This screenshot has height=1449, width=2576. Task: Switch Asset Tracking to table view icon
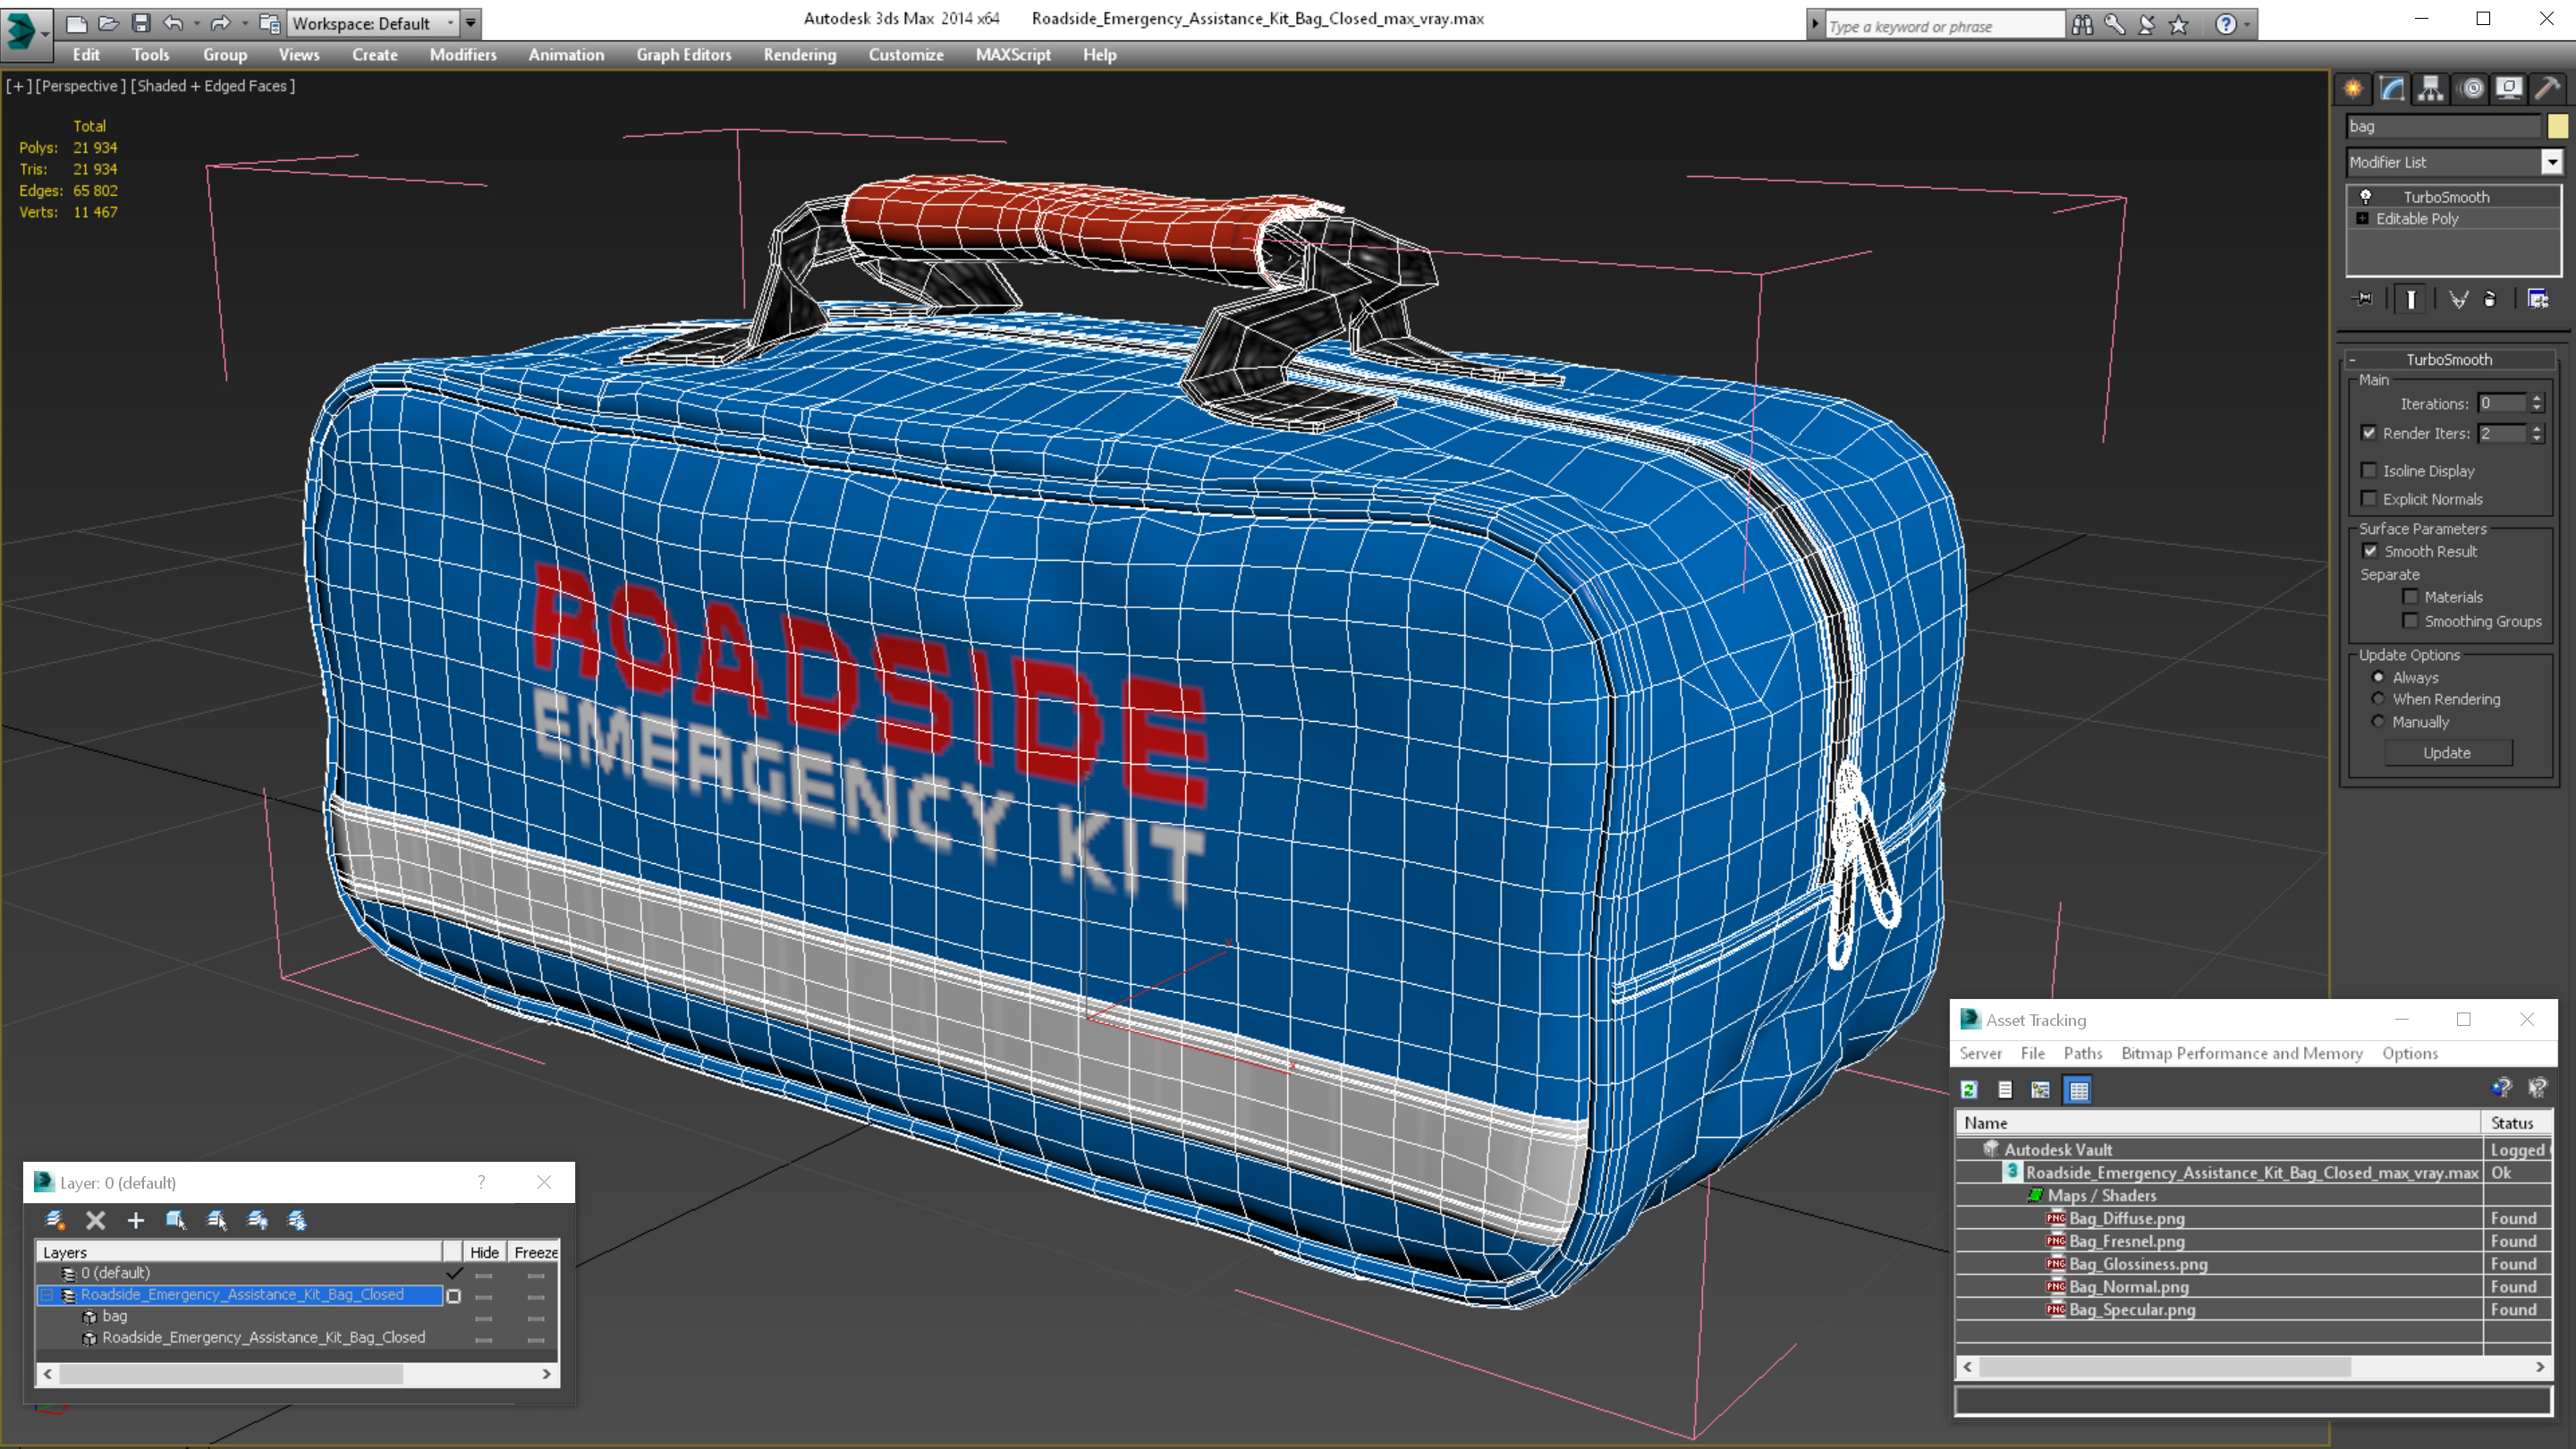click(2078, 1090)
